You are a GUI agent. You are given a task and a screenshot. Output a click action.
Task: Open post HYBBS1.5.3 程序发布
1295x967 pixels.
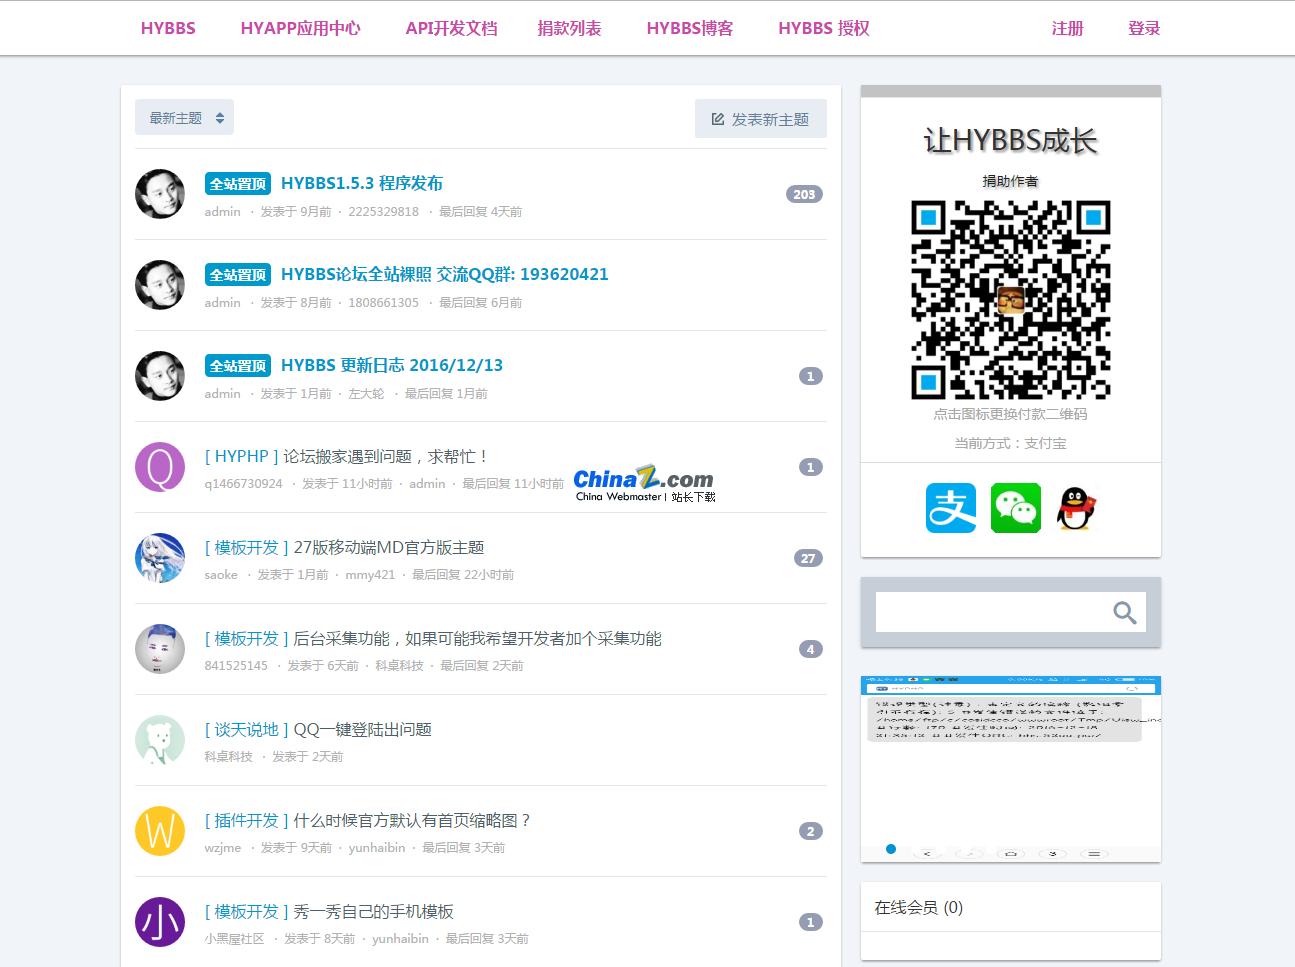(362, 183)
